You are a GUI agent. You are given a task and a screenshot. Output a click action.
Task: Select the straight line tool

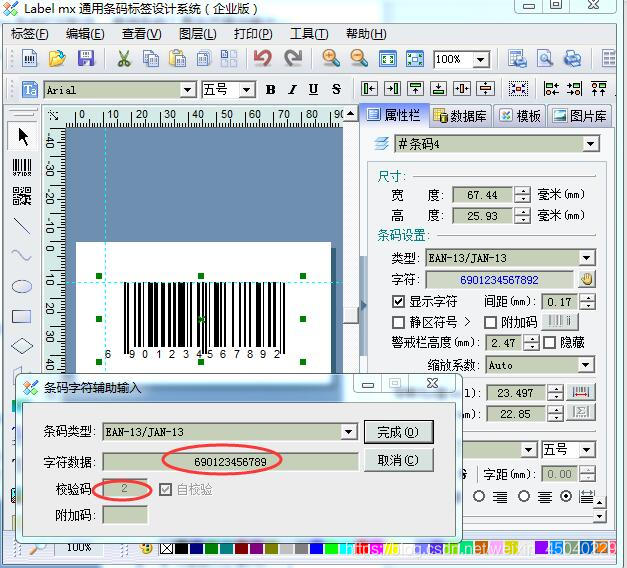pyautogui.click(x=22, y=226)
